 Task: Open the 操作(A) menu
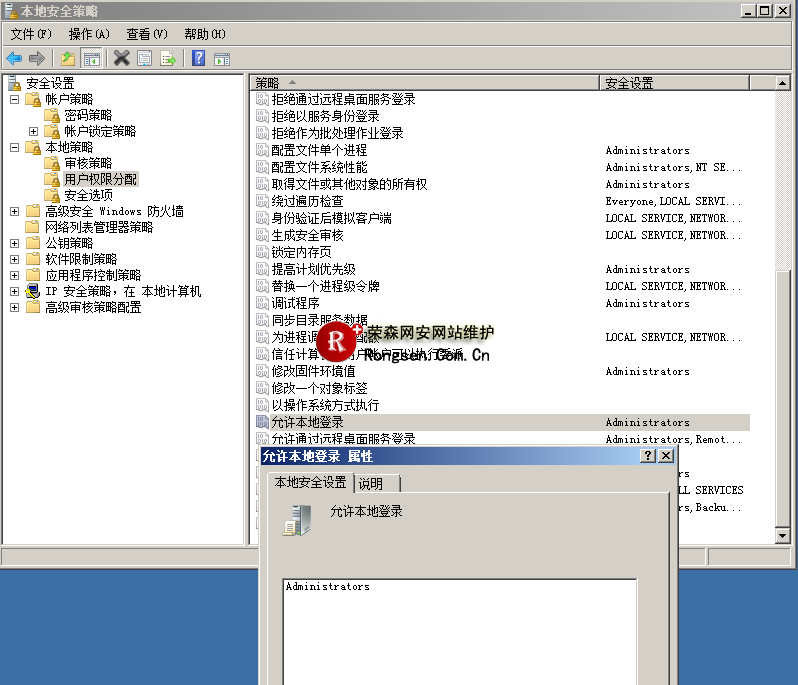tap(89, 34)
